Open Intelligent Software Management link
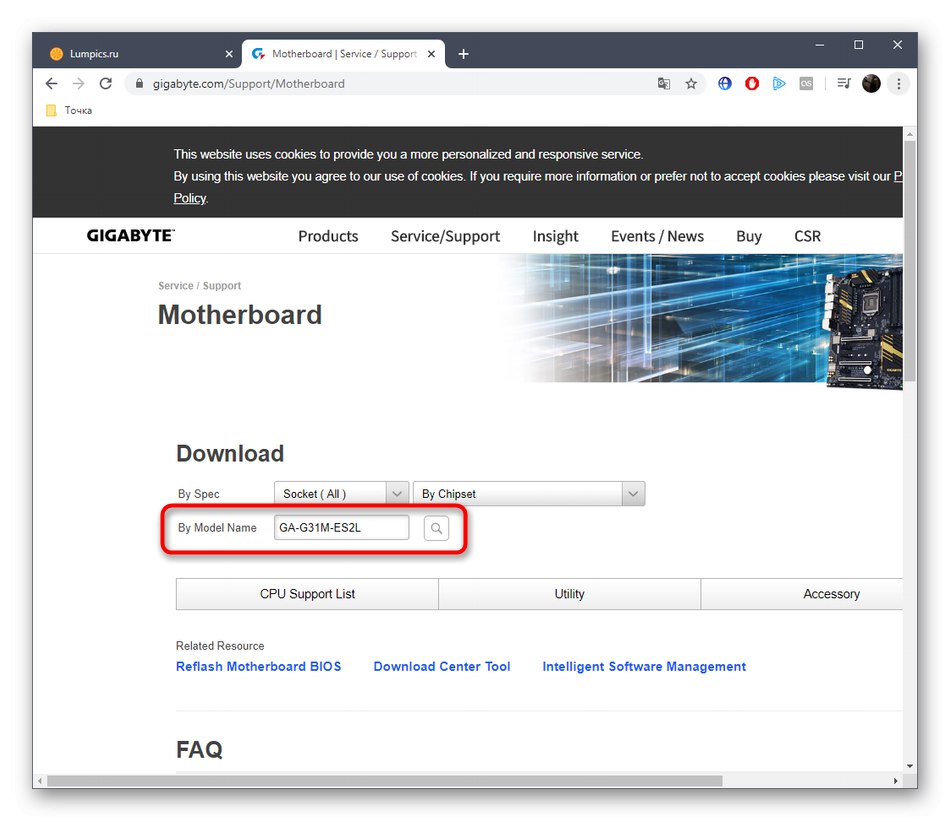The width and height of the screenshot is (950, 821). [x=644, y=666]
